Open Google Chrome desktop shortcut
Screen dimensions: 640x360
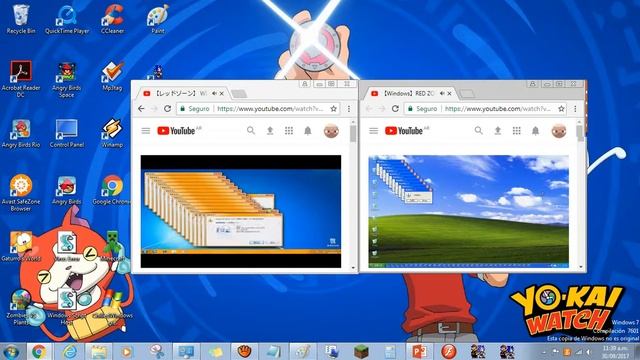(111, 190)
